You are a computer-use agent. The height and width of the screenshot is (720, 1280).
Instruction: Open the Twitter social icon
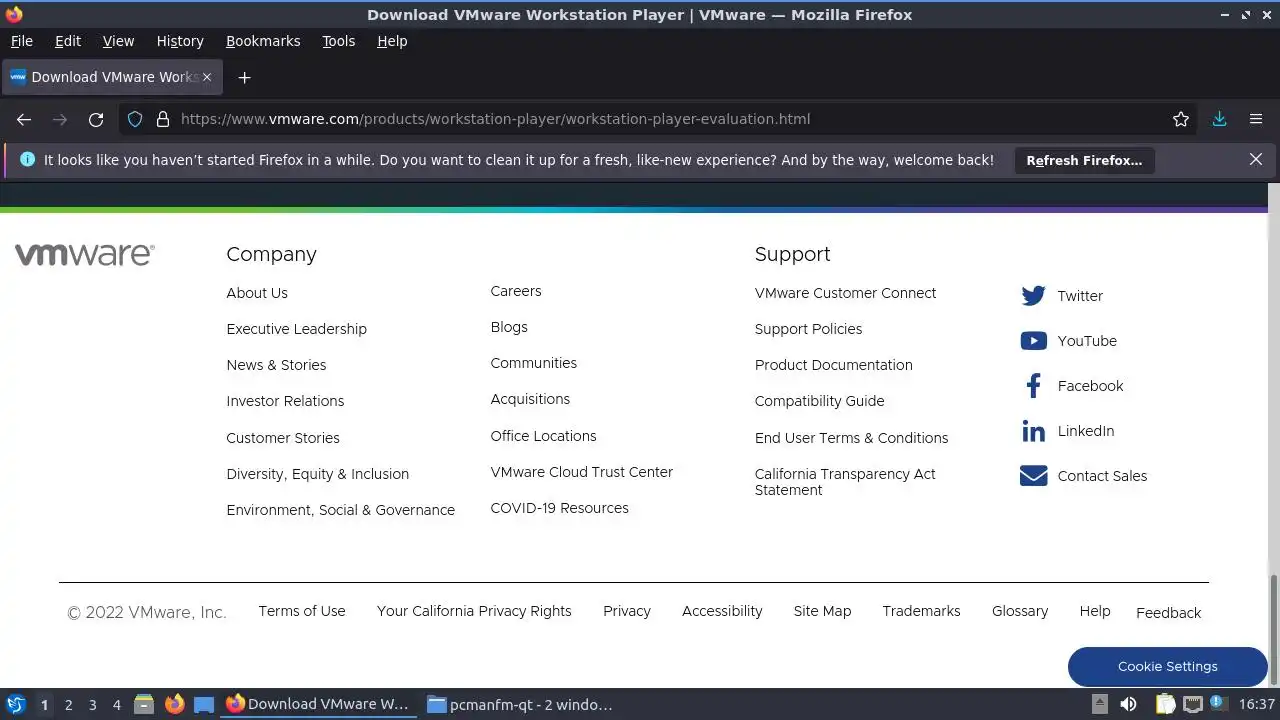tap(1033, 296)
